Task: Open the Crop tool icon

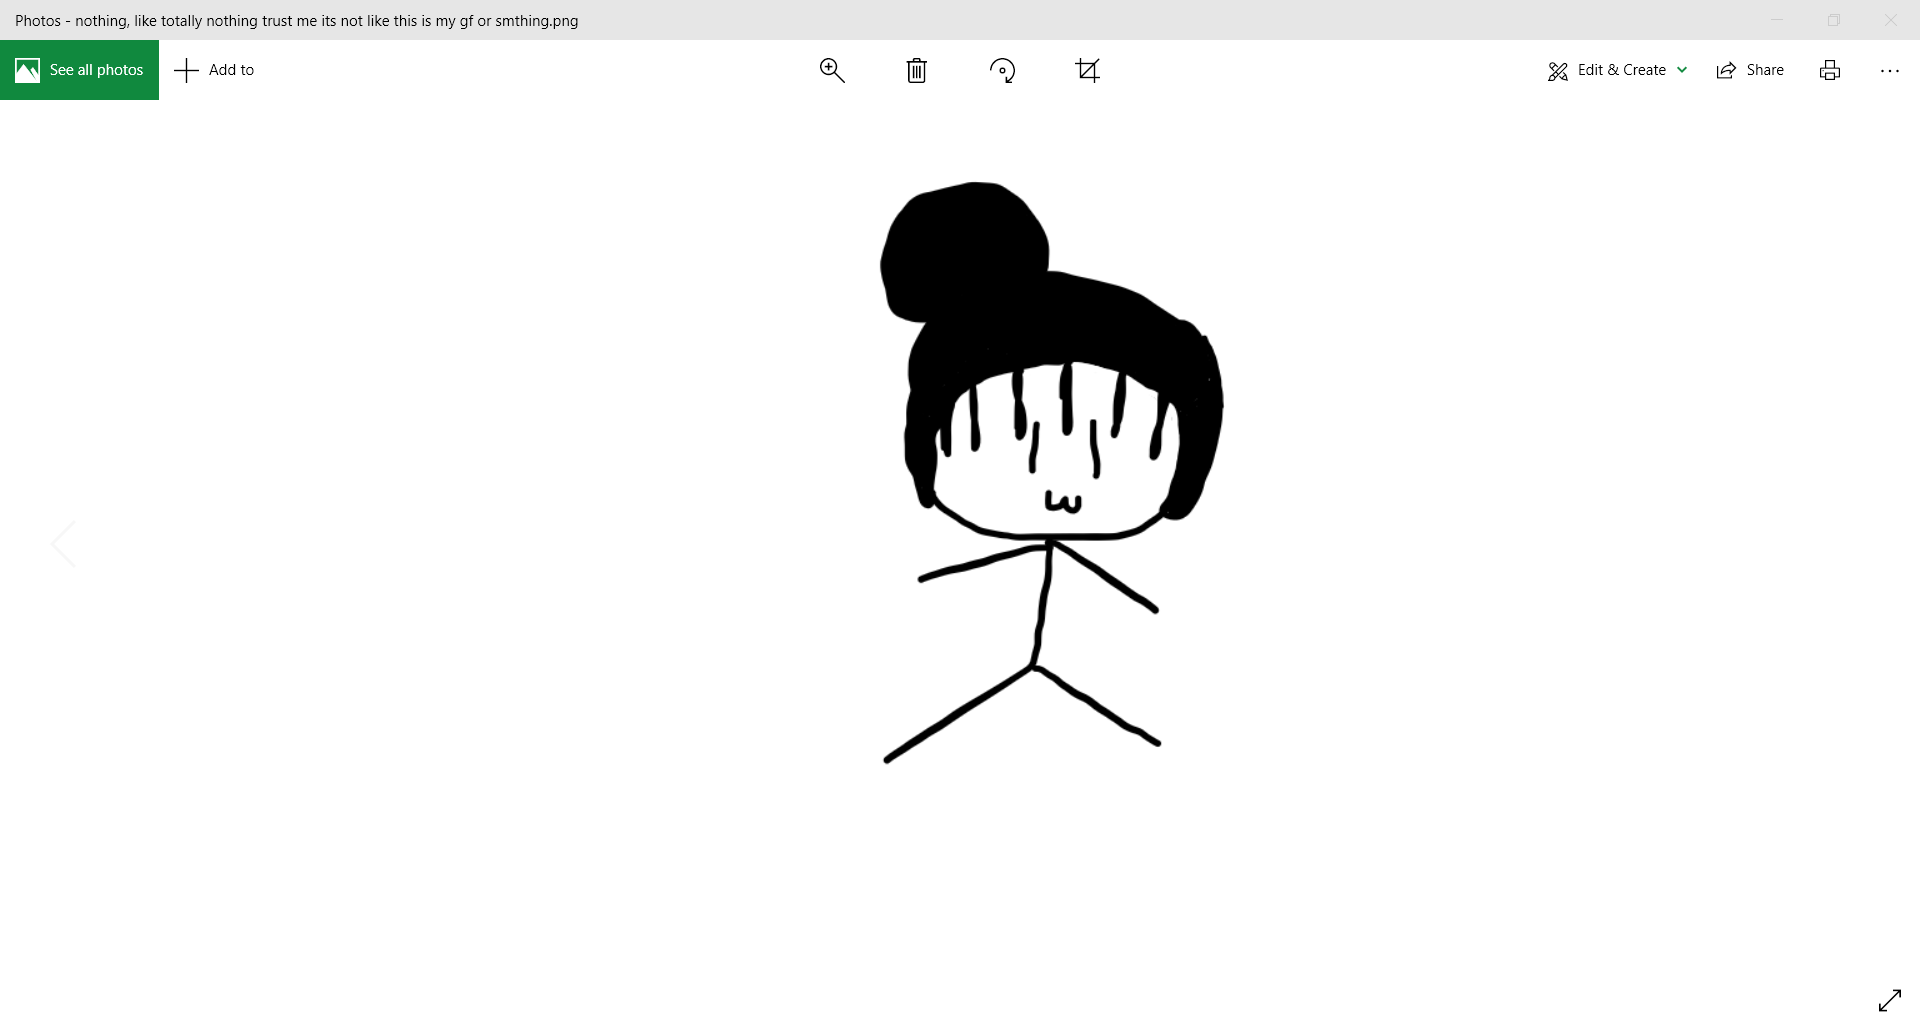Action: coord(1088,70)
